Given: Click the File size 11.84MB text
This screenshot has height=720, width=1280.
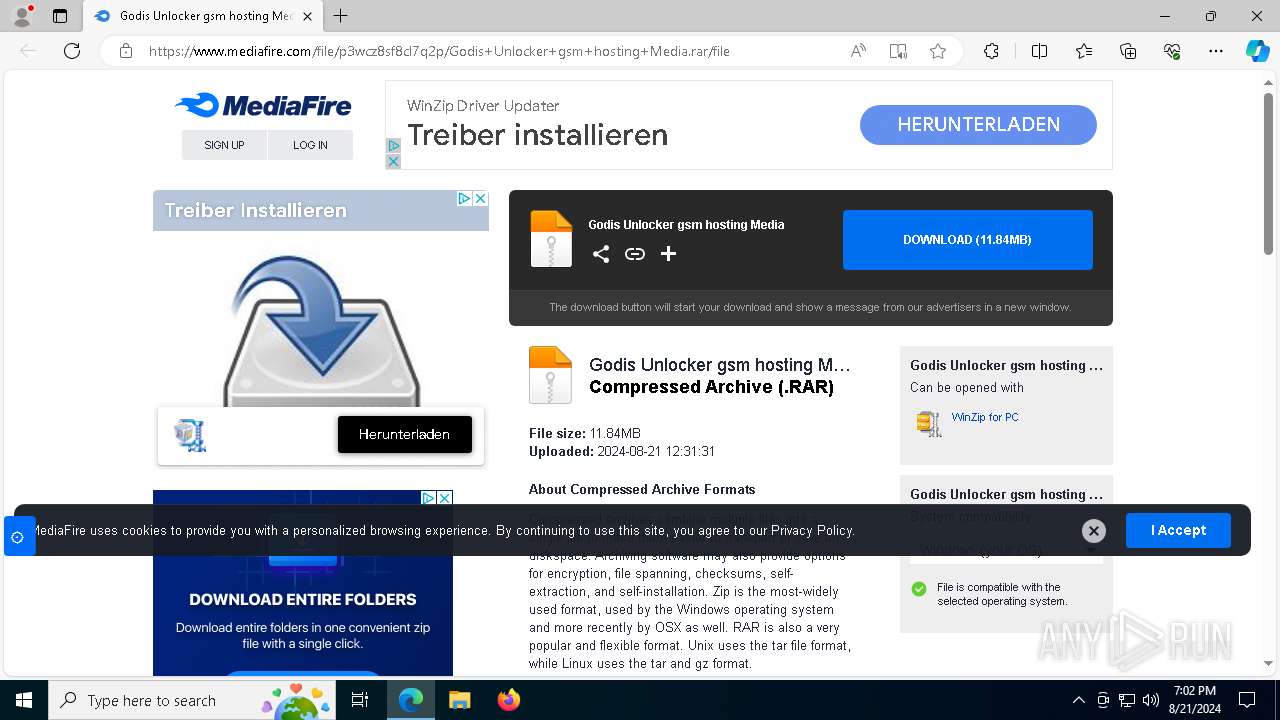Looking at the screenshot, I should click(585, 434).
